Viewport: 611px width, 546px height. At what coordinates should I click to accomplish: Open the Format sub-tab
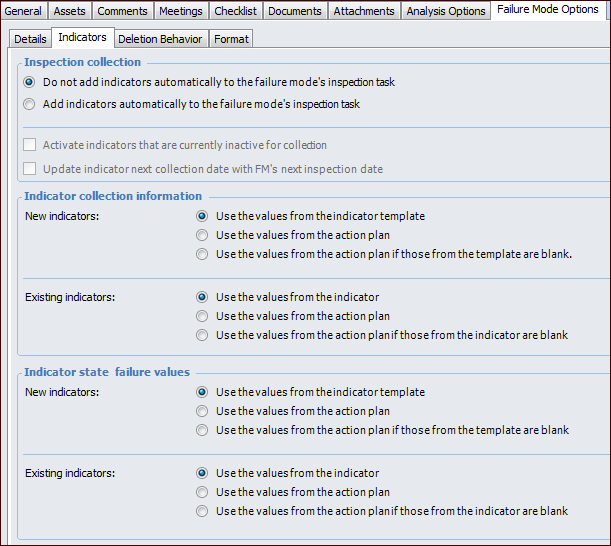pyautogui.click(x=231, y=39)
